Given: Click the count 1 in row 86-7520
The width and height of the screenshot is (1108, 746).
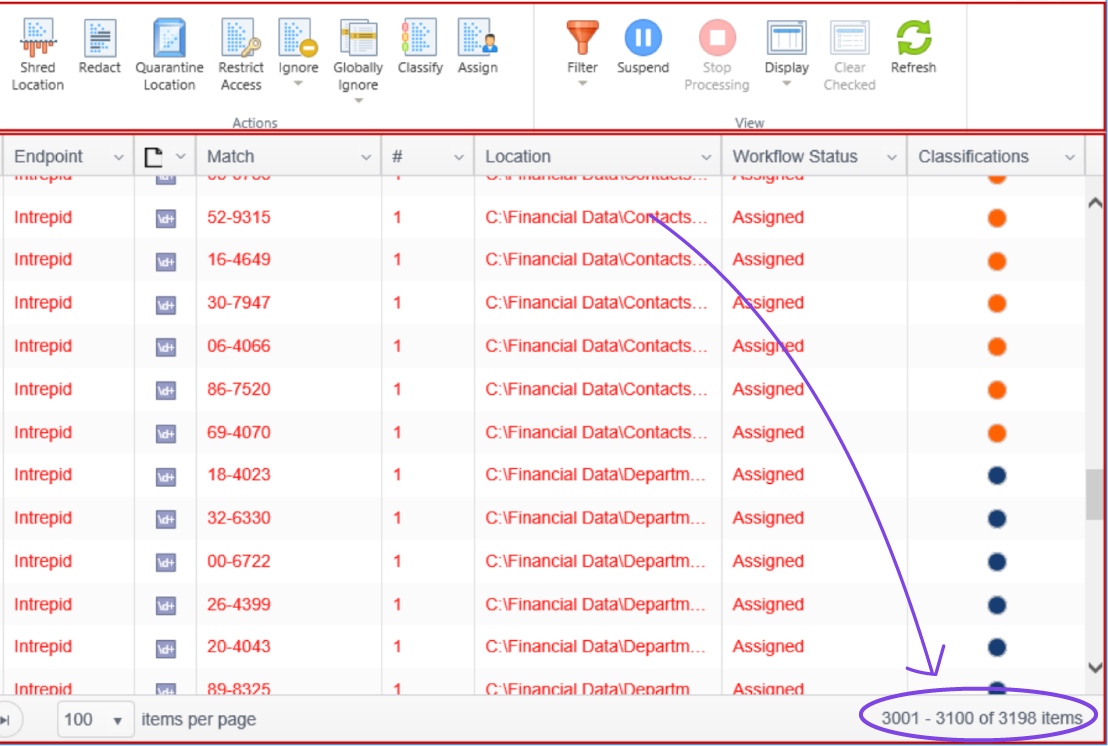Looking at the screenshot, I should pos(397,389).
